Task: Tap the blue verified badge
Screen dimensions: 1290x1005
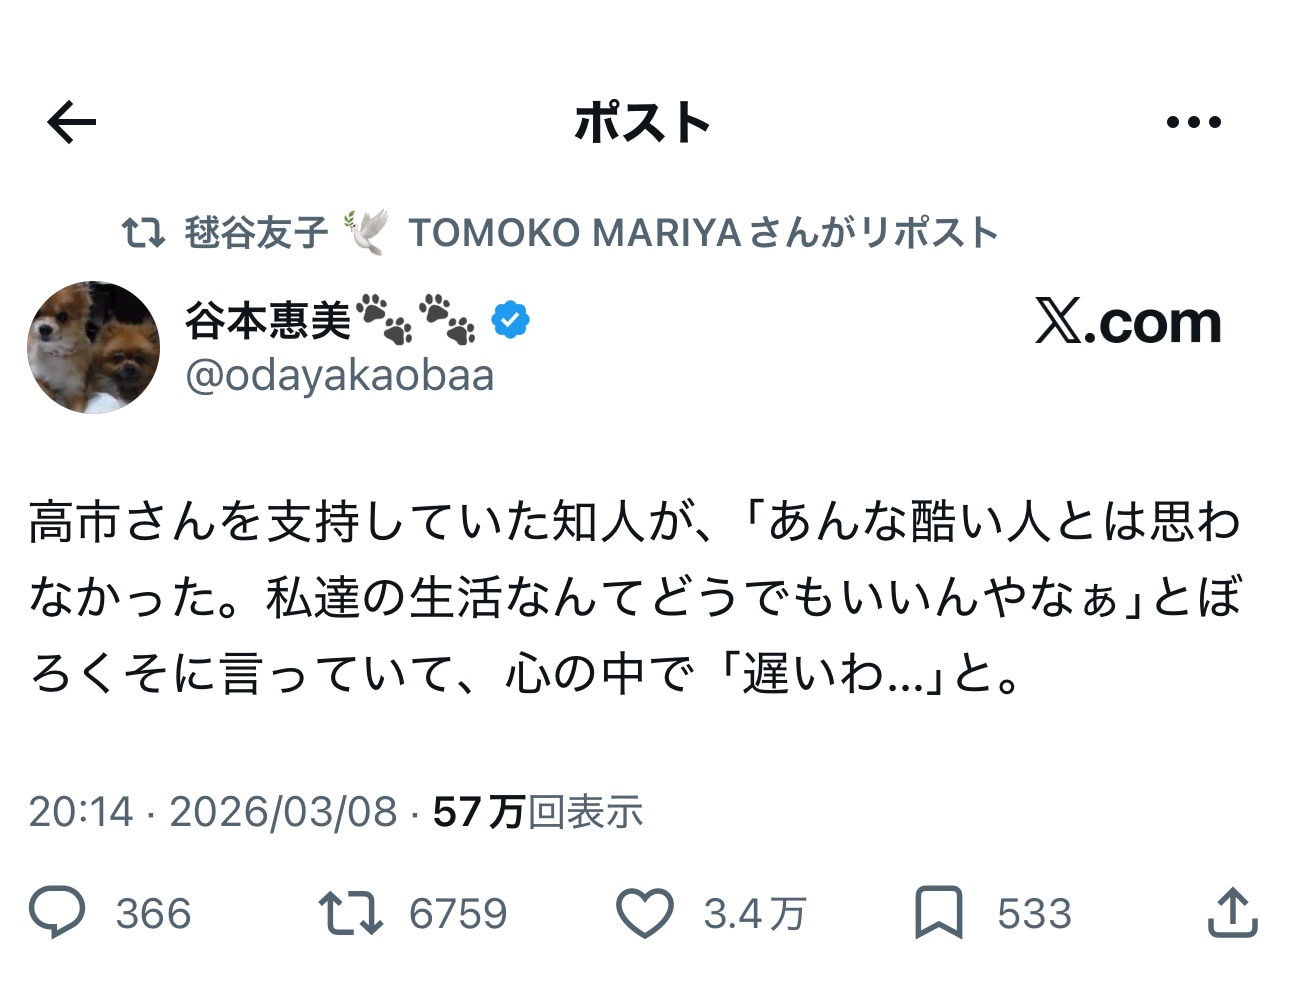Action: pyautogui.click(x=510, y=320)
